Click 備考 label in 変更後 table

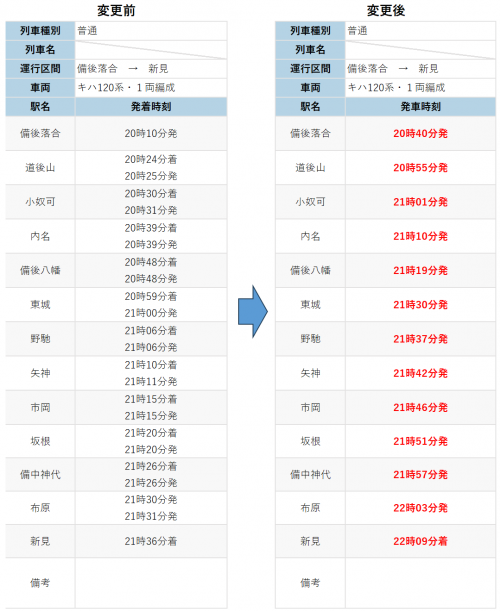(x=310, y=583)
